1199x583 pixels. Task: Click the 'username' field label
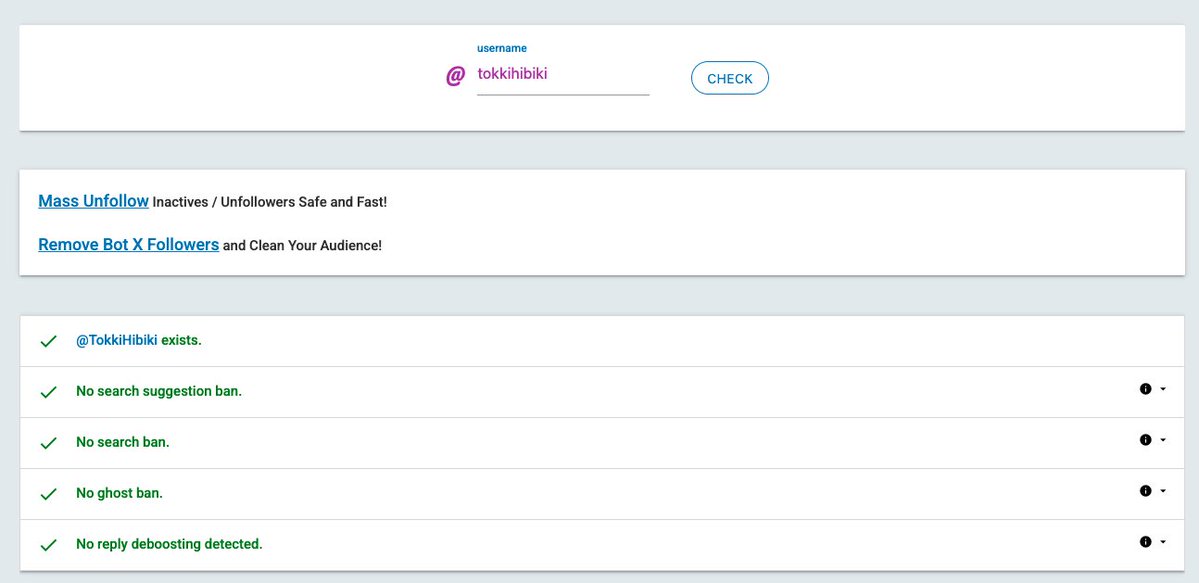[x=502, y=48]
